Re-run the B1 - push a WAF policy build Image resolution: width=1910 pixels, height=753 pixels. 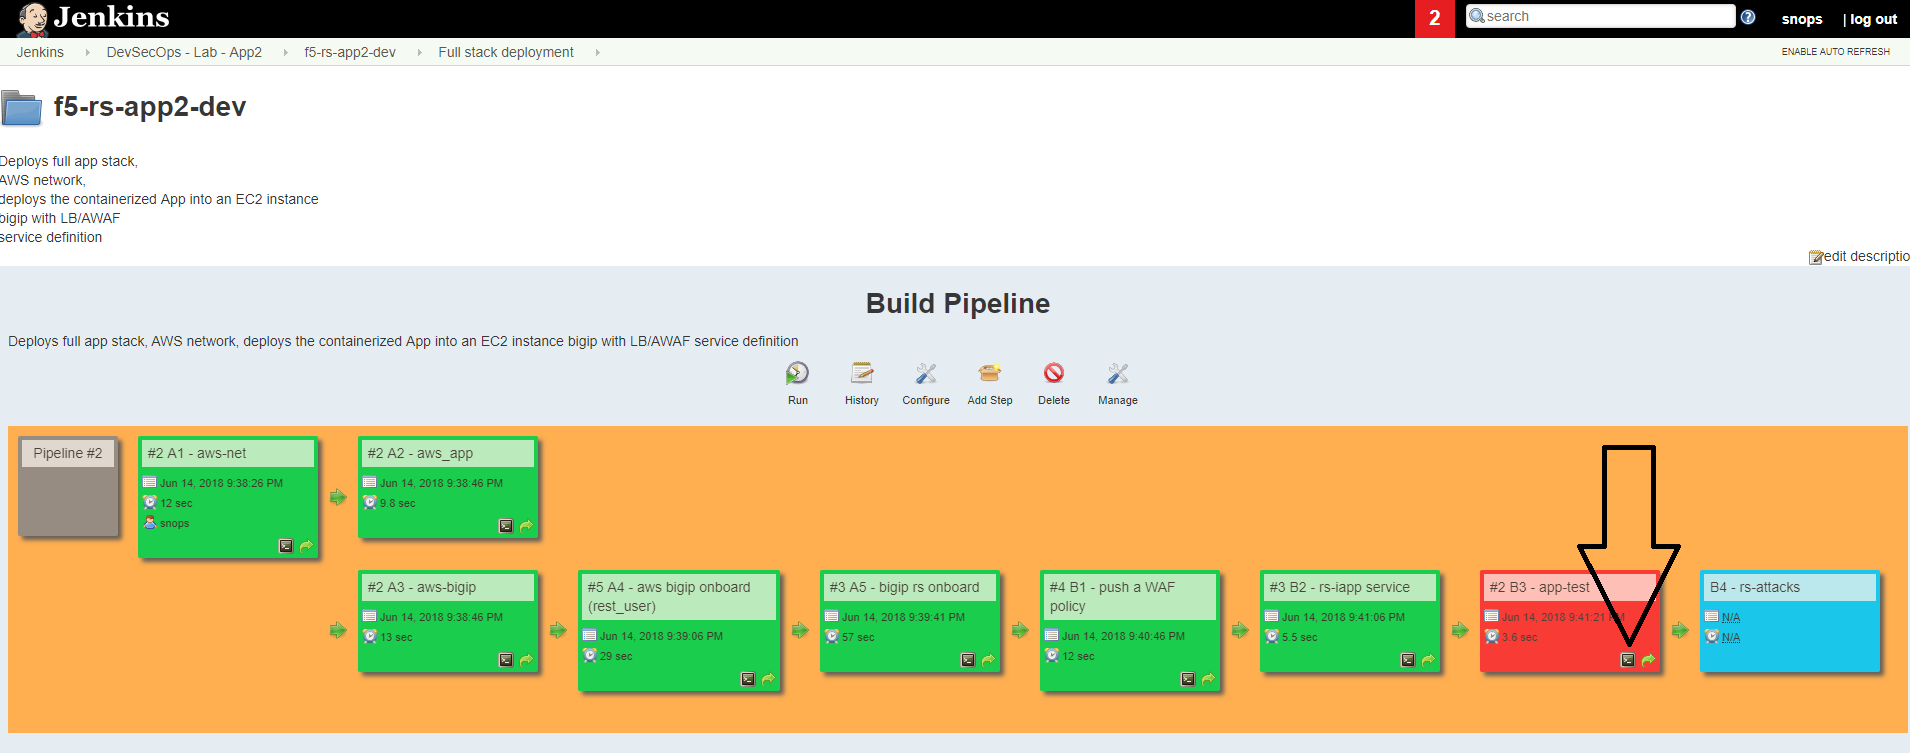pos(1208,679)
